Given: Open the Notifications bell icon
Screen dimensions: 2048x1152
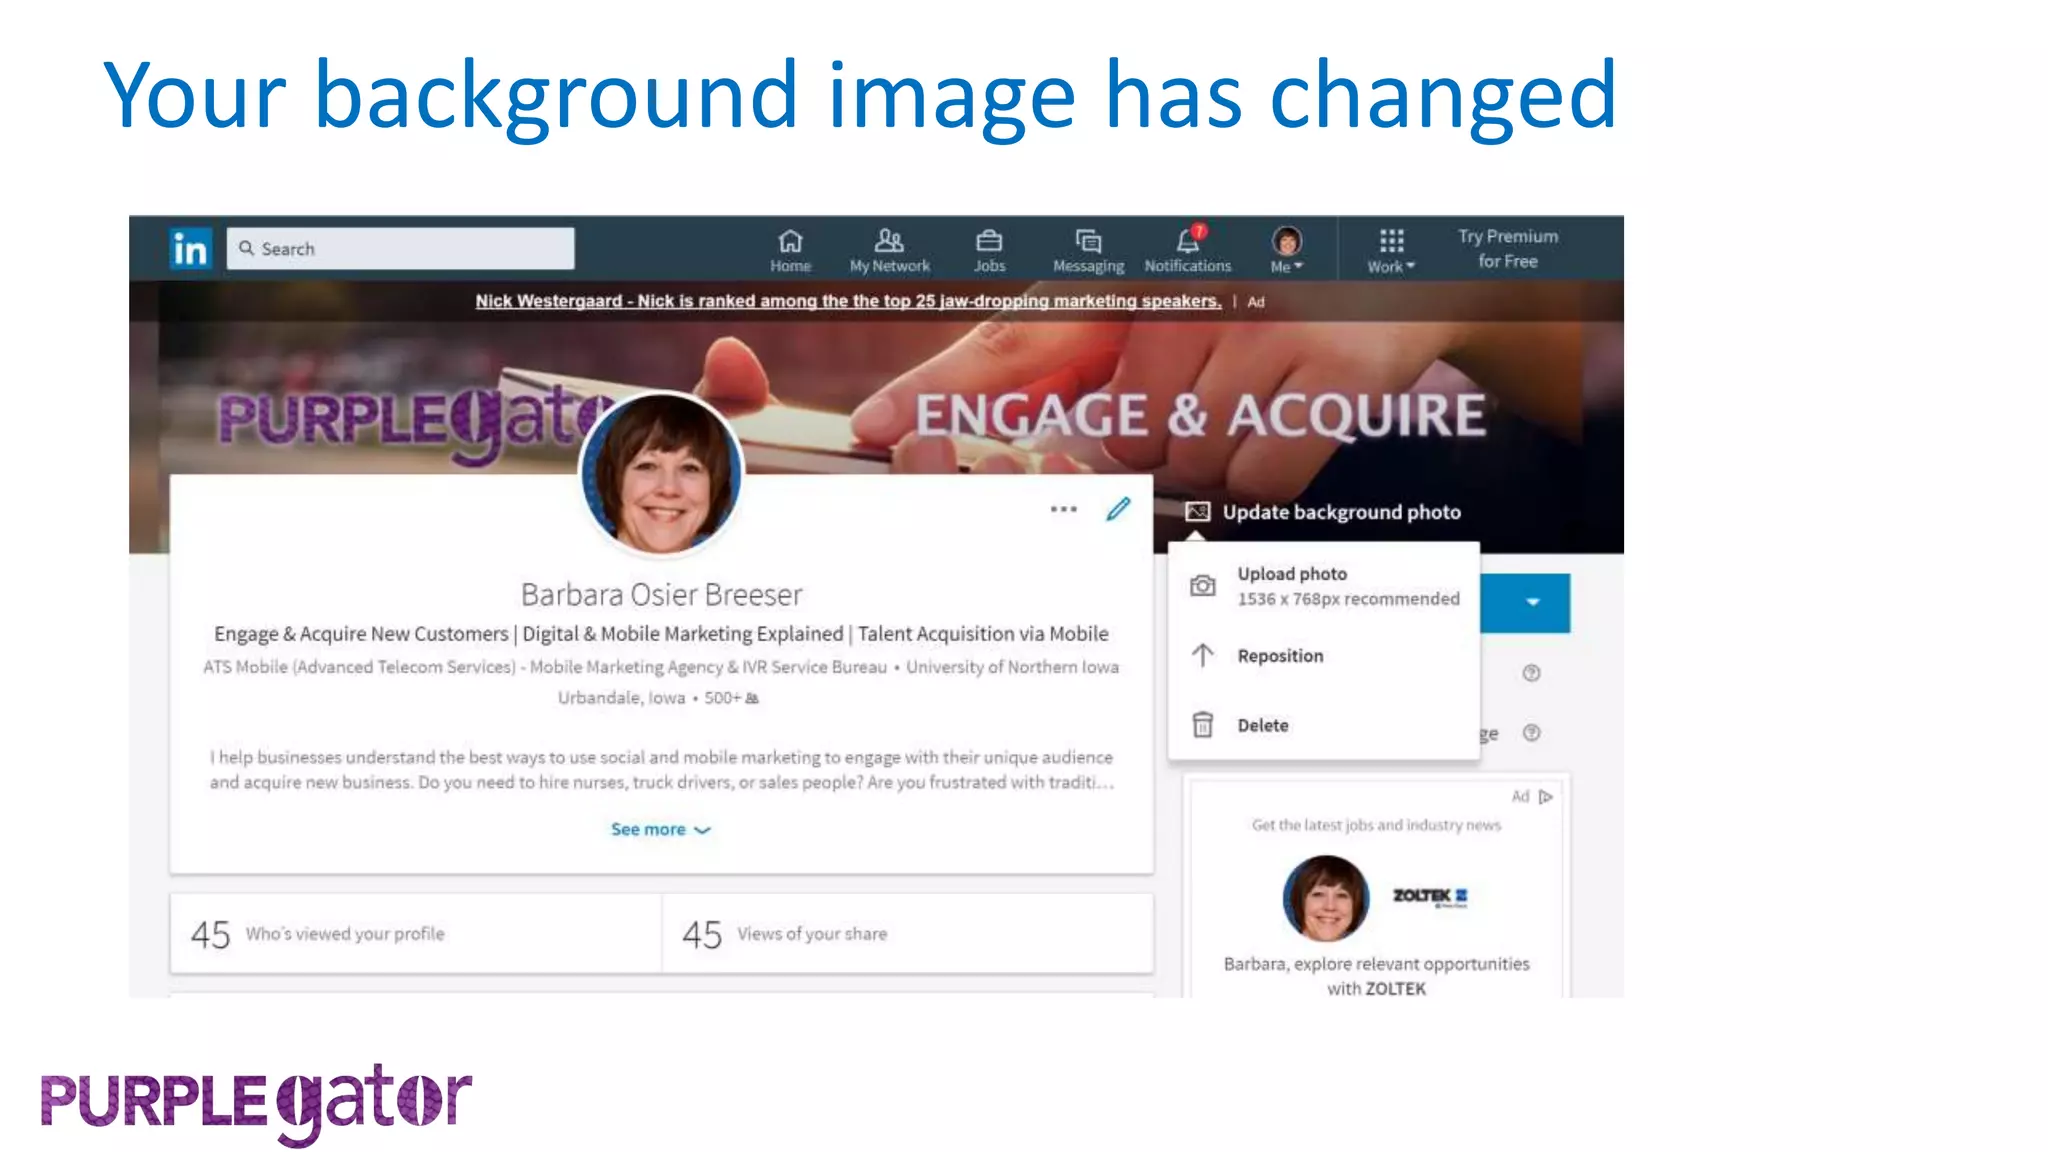Looking at the screenshot, I should coord(1188,250).
